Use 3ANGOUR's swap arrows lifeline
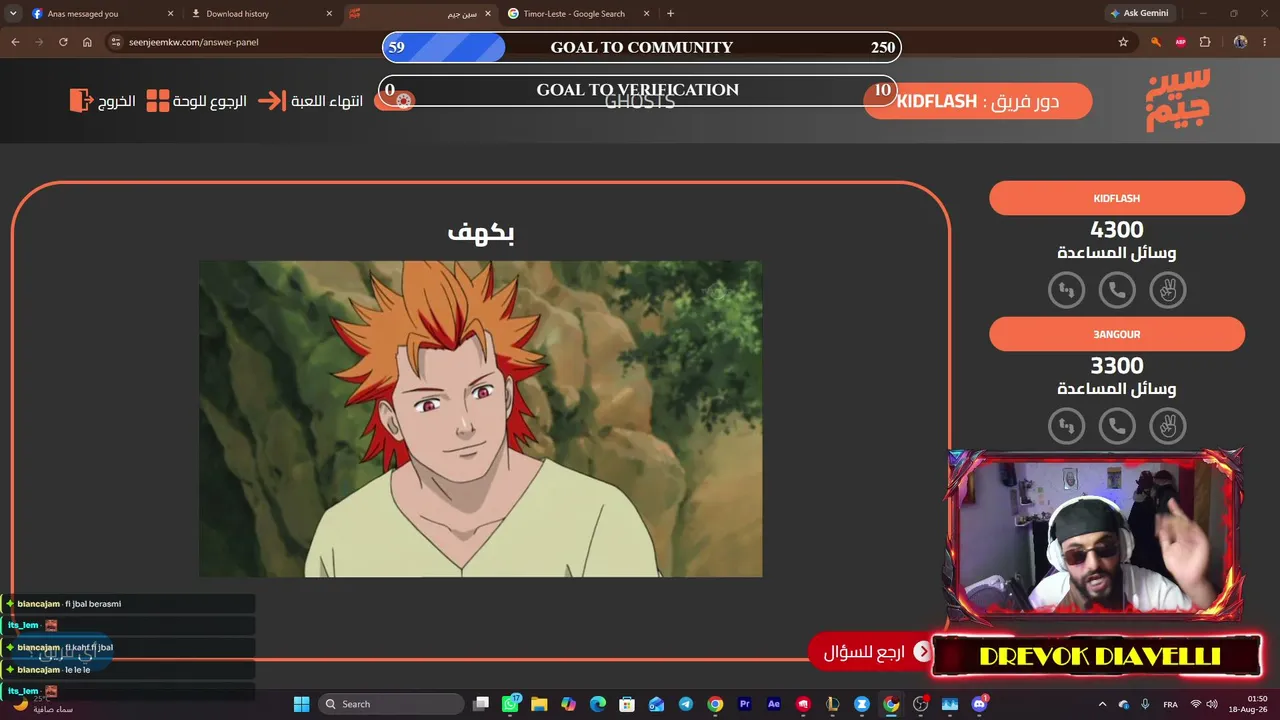Viewport: 1280px width, 720px height. [1067, 426]
